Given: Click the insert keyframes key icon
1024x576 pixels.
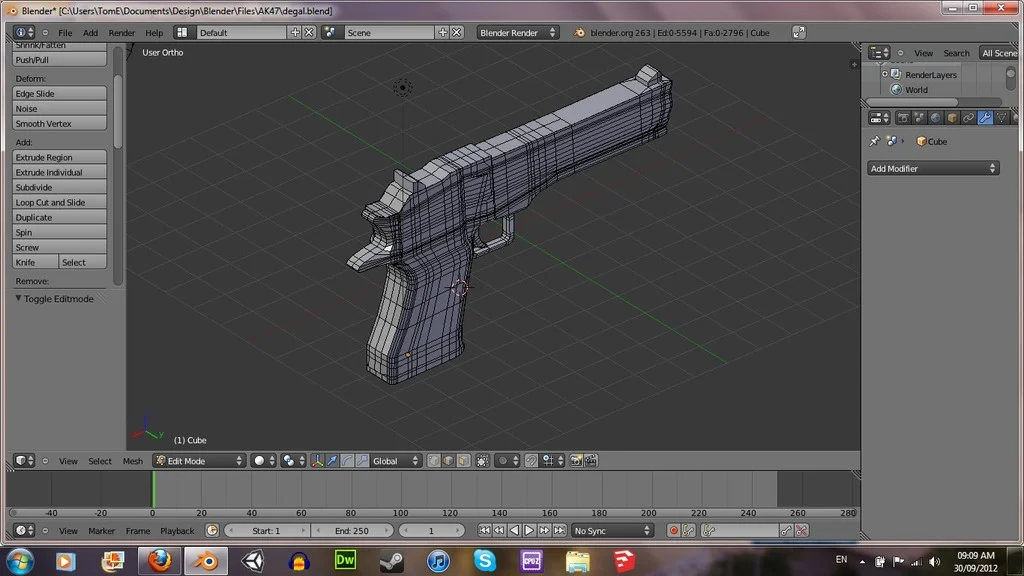Looking at the screenshot, I should pyautogui.click(x=786, y=530).
